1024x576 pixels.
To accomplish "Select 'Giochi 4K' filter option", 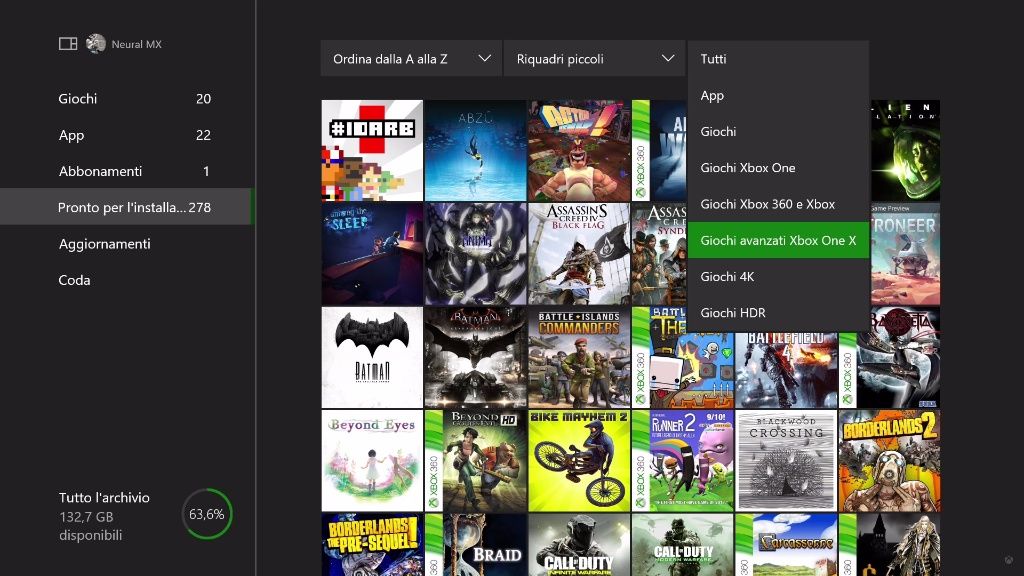I will pos(778,277).
